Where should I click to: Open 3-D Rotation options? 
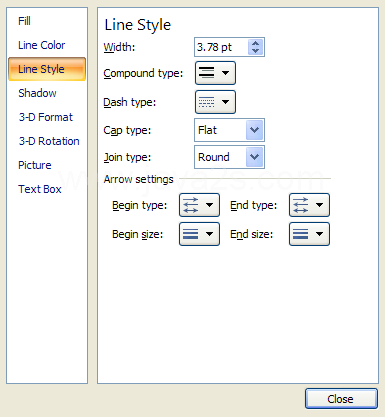coord(49,141)
